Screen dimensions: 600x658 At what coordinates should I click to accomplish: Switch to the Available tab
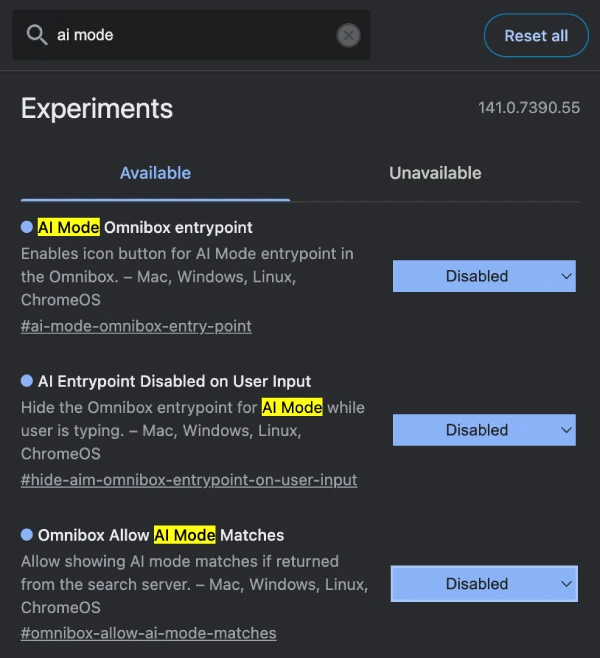pyautogui.click(x=155, y=173)
